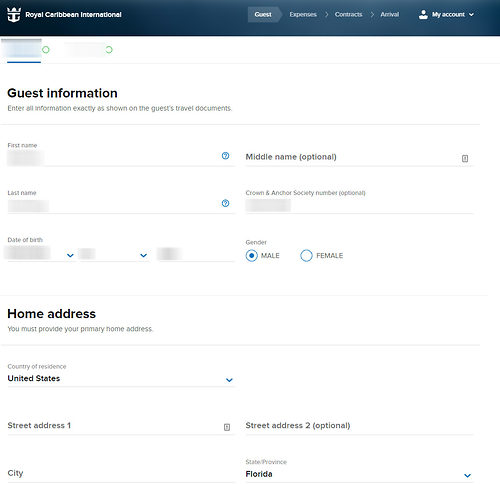Expand the Country of residence dropdown

tap(121, 379)
